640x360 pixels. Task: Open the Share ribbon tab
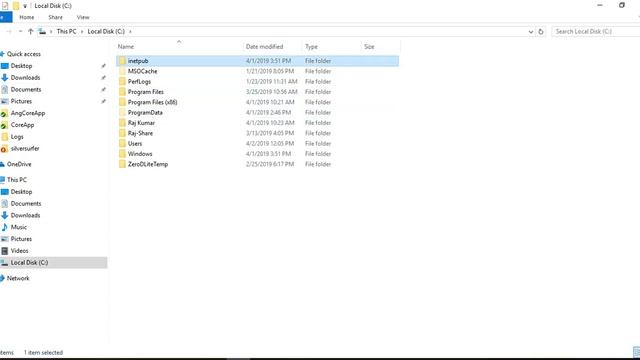[56, 17]
